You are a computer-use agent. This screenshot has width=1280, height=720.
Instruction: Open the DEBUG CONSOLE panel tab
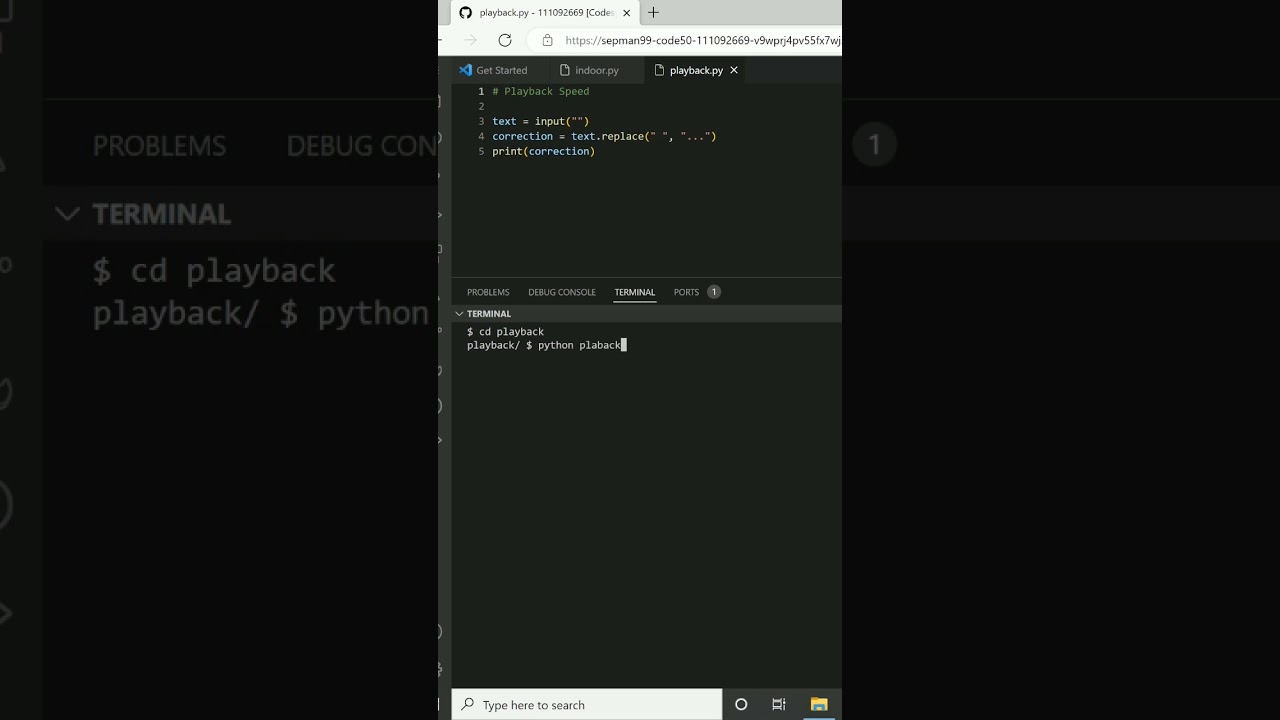562,292
